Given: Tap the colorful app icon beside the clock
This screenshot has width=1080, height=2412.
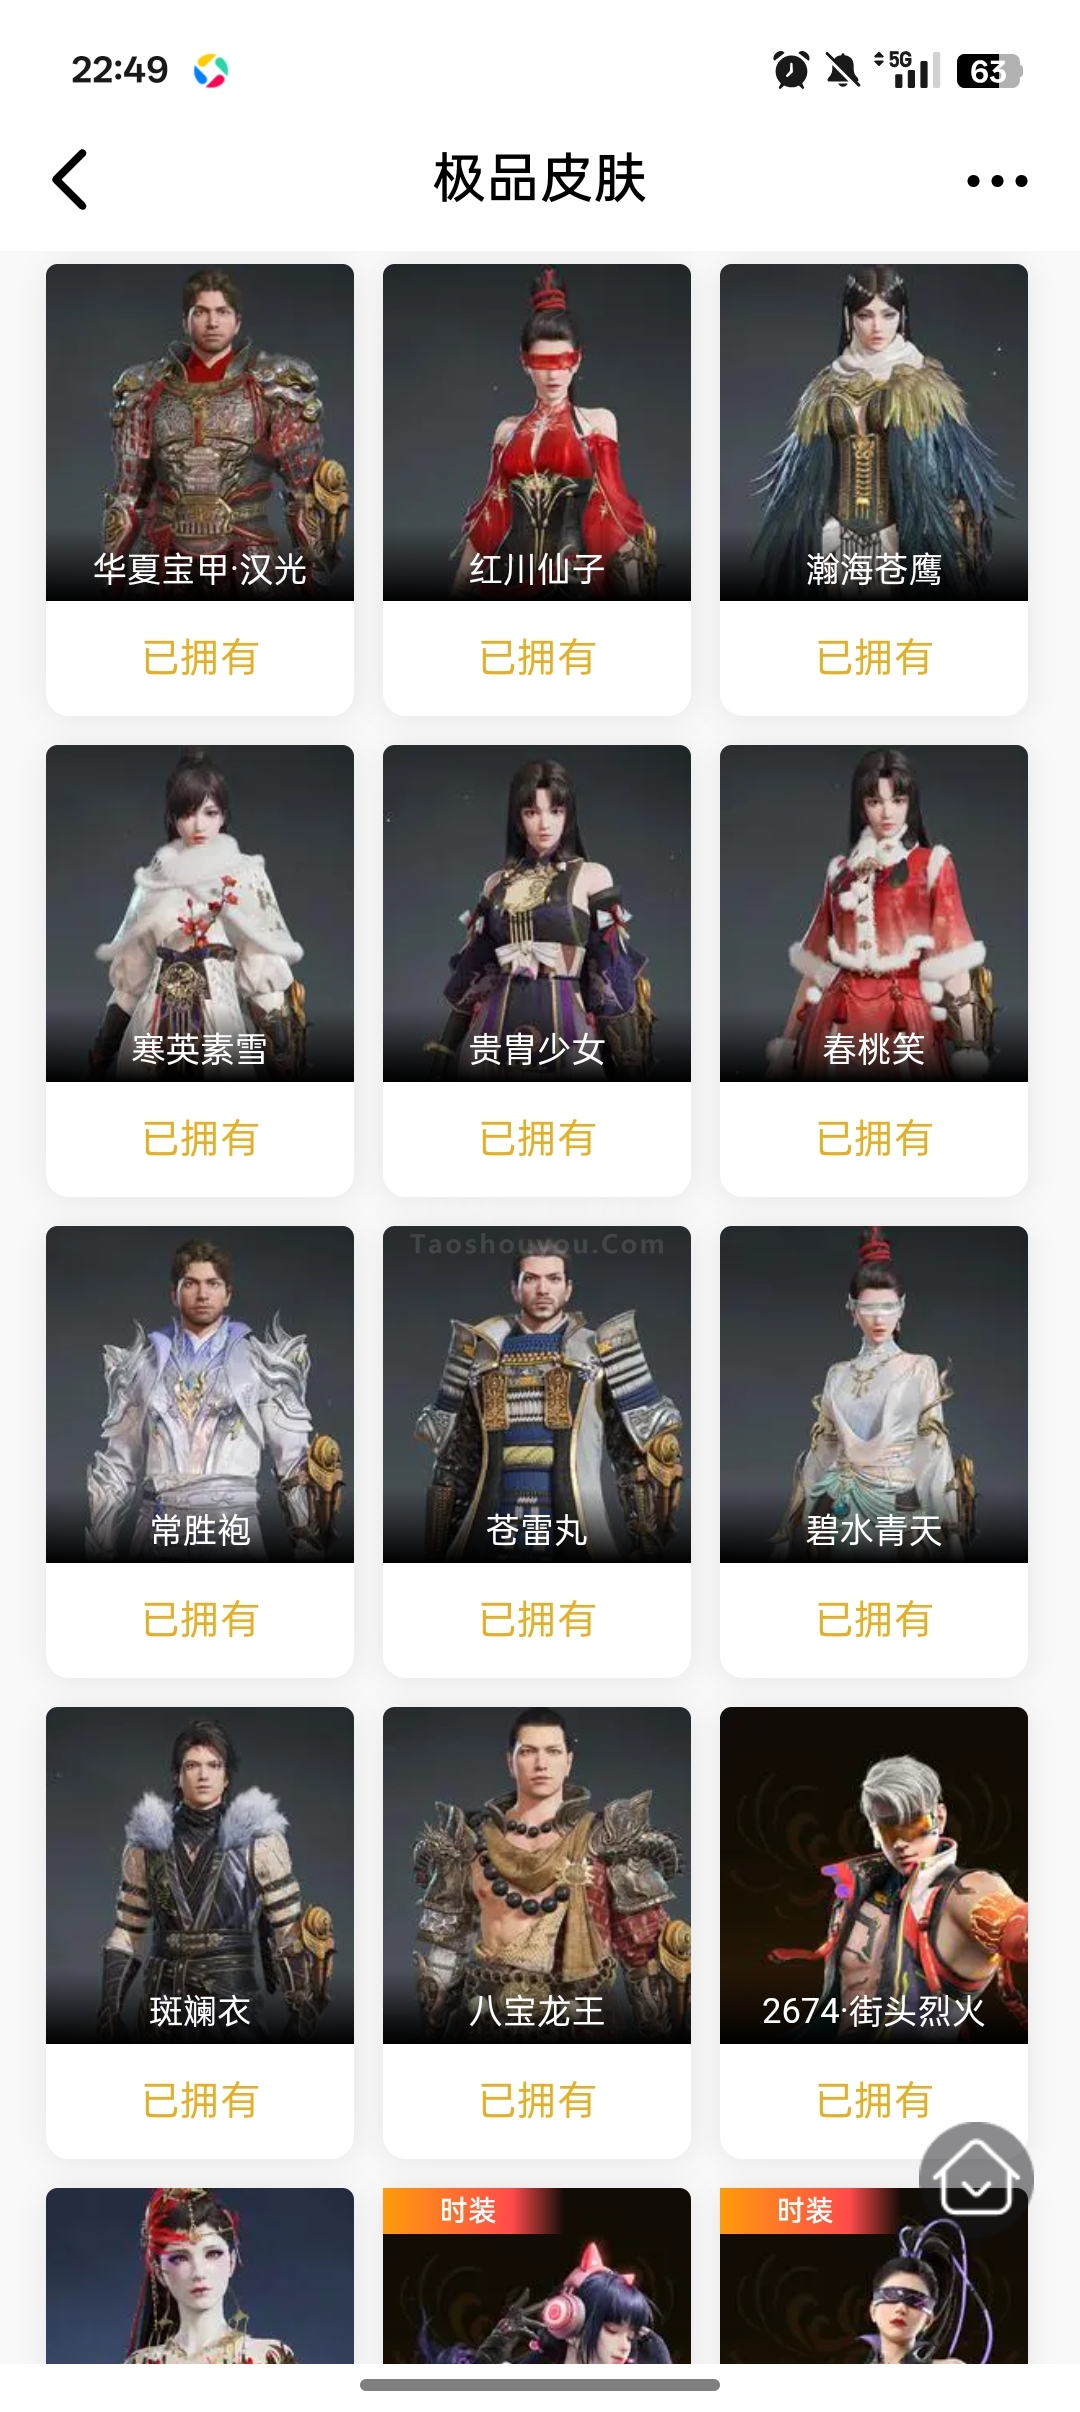Looking at the screenshot, I should pyautogui.click(x=211, y=71).
